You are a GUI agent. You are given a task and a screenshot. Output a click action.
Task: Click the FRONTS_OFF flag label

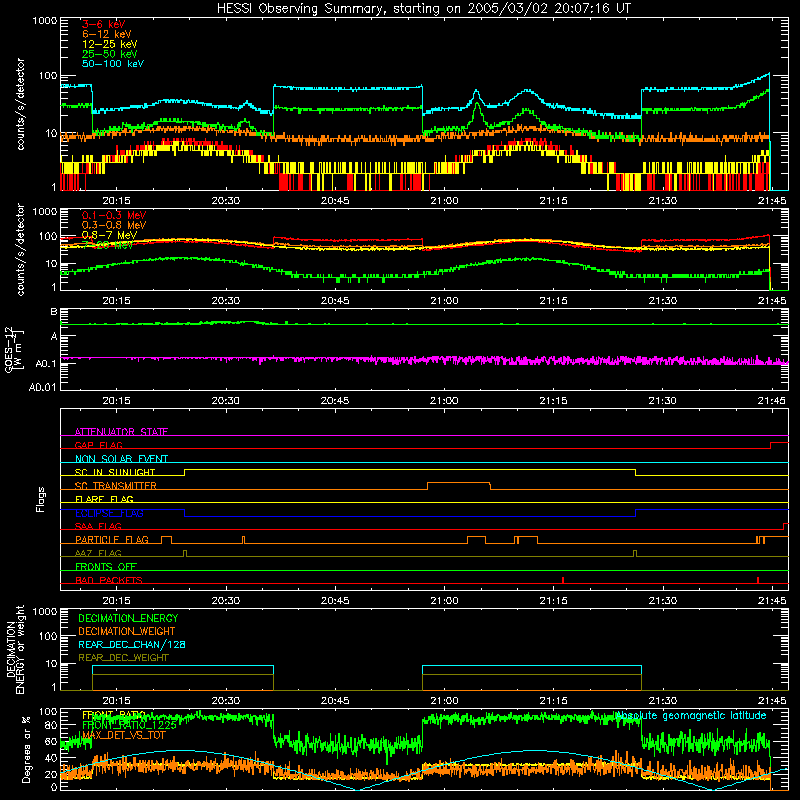coord(106,566)
